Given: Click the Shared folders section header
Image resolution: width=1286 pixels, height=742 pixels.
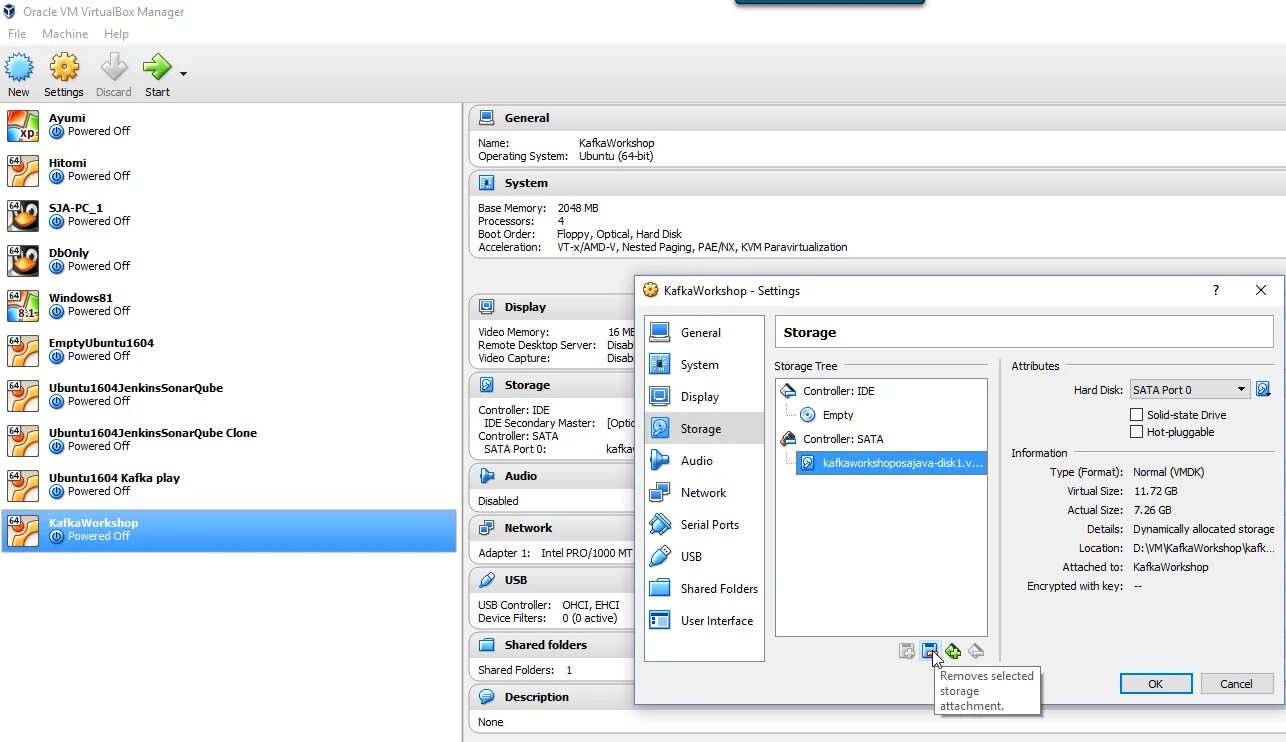Looking at the screenshot, I should pos(552,645).
